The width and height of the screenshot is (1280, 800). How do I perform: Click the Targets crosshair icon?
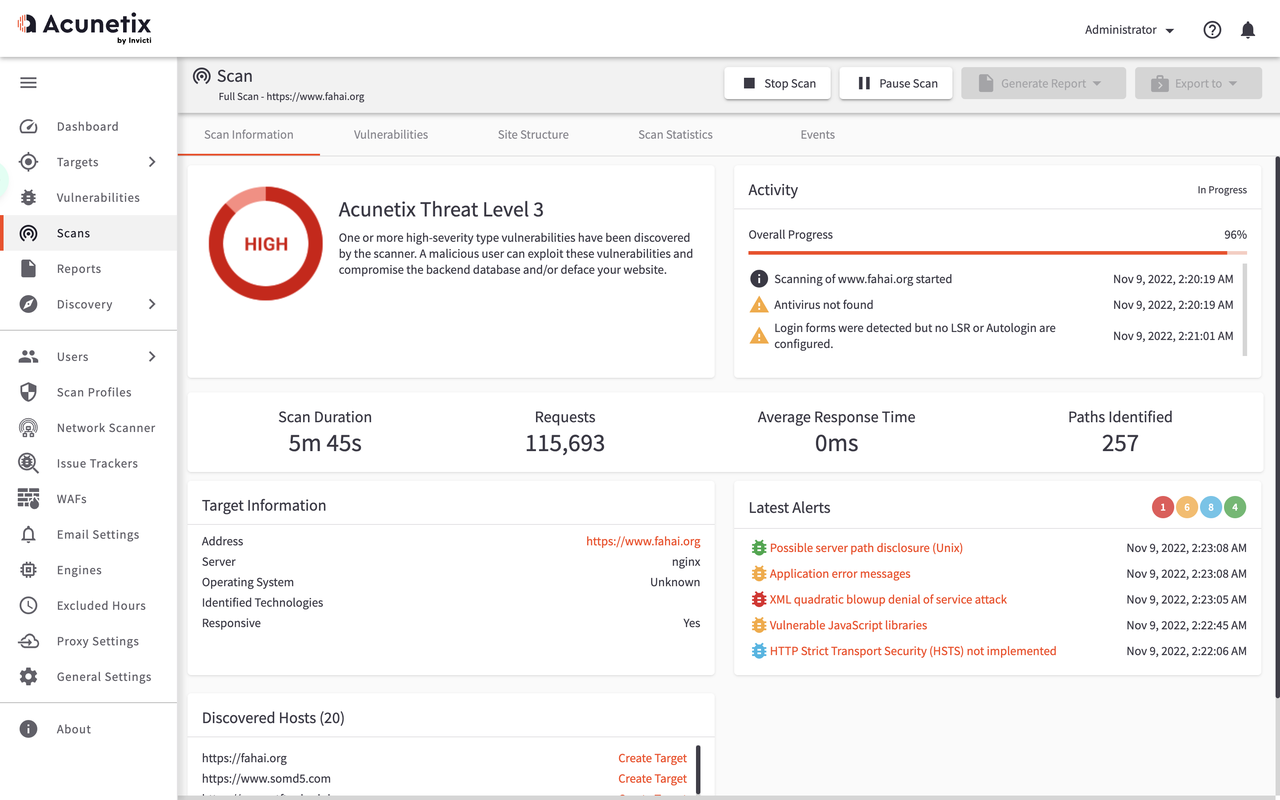(x=28, y=162)
